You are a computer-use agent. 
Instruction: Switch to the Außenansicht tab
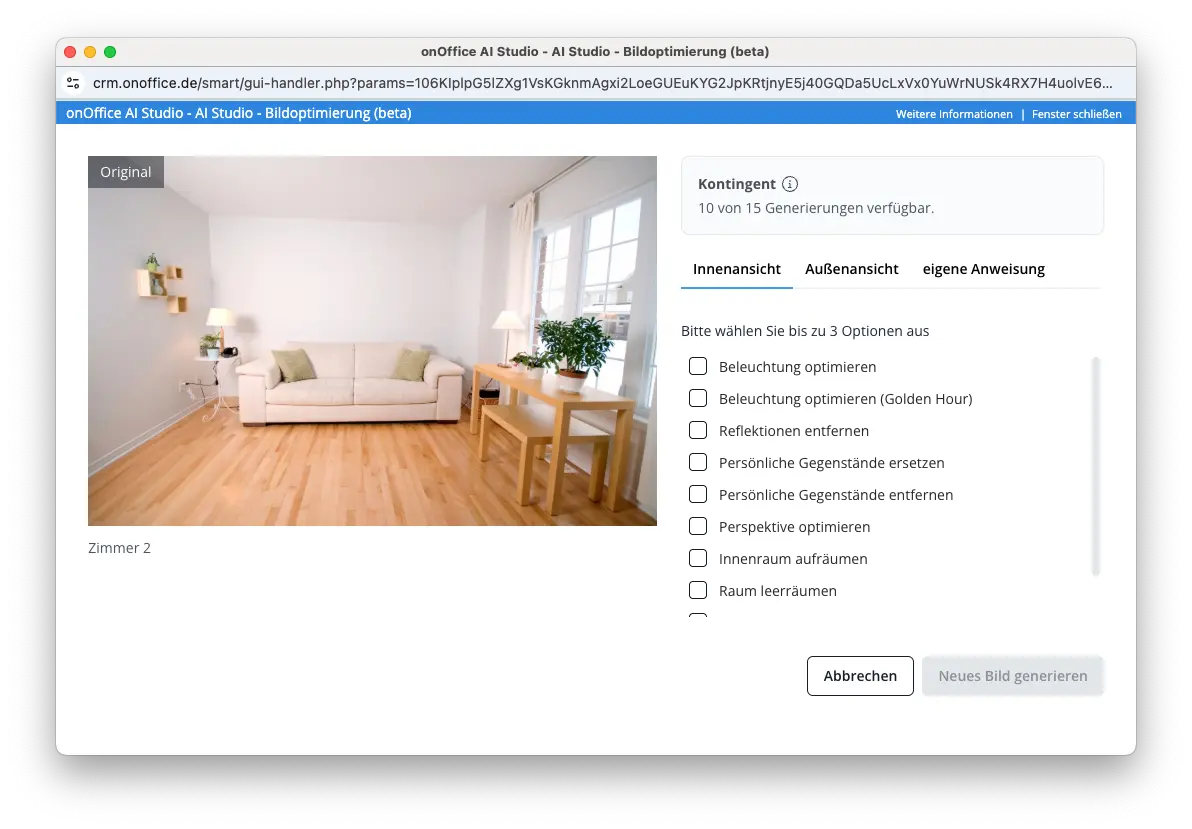851,269
